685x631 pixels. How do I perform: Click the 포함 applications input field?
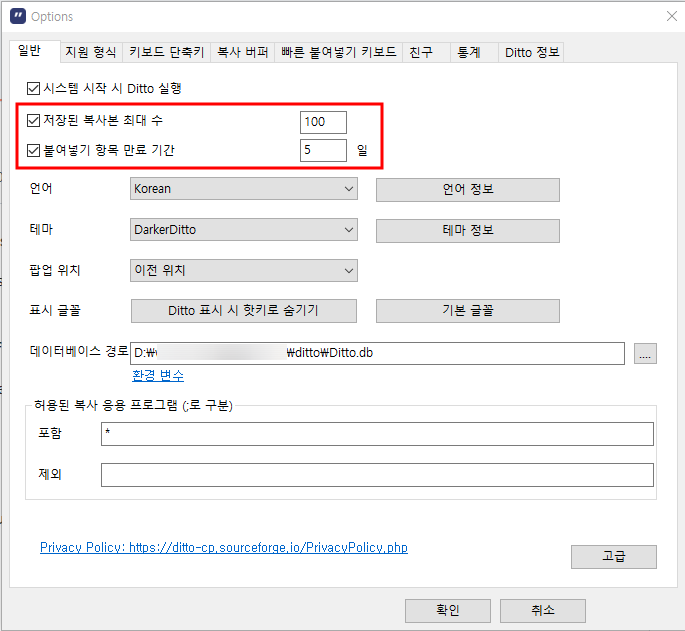click(x=377, y=434)
